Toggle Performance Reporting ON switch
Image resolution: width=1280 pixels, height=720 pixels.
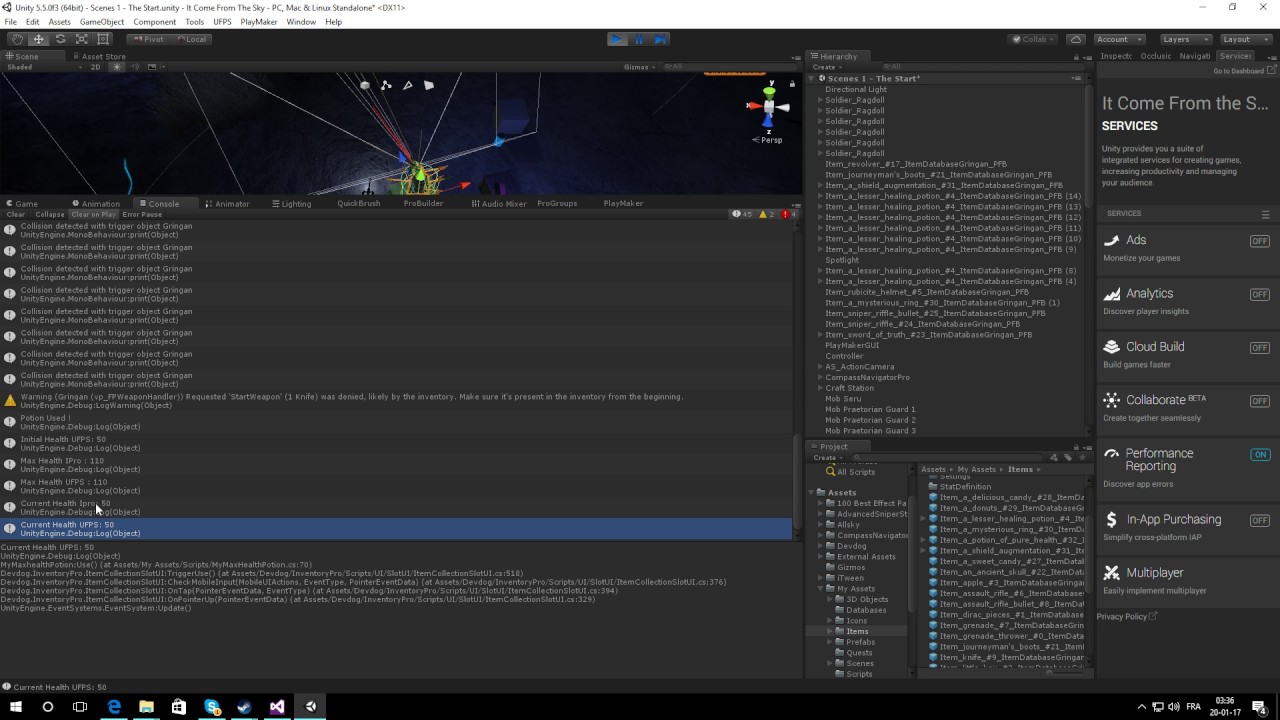1259,454
